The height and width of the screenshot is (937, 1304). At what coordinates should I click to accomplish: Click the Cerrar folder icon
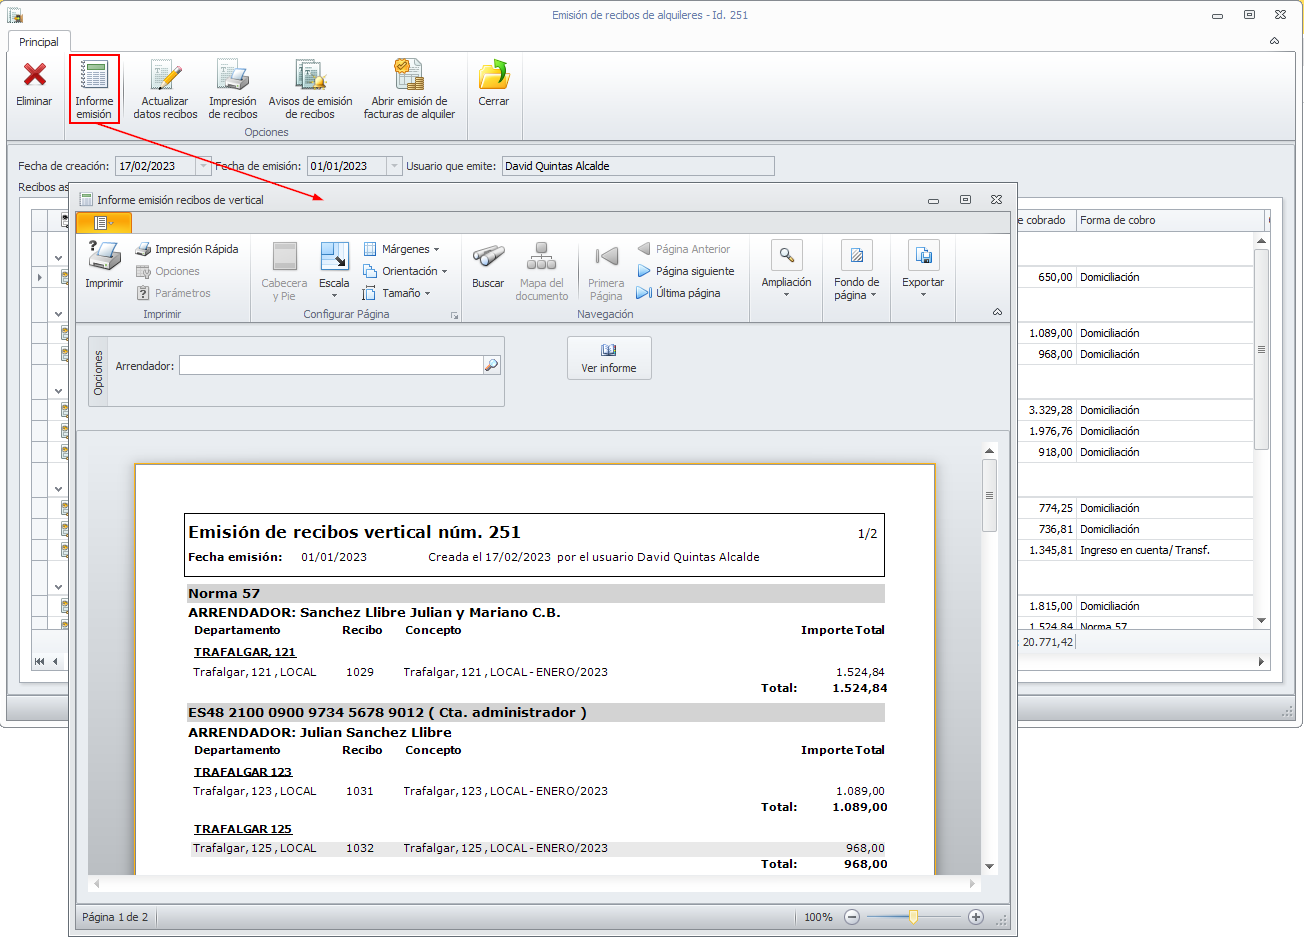point(493,77)
